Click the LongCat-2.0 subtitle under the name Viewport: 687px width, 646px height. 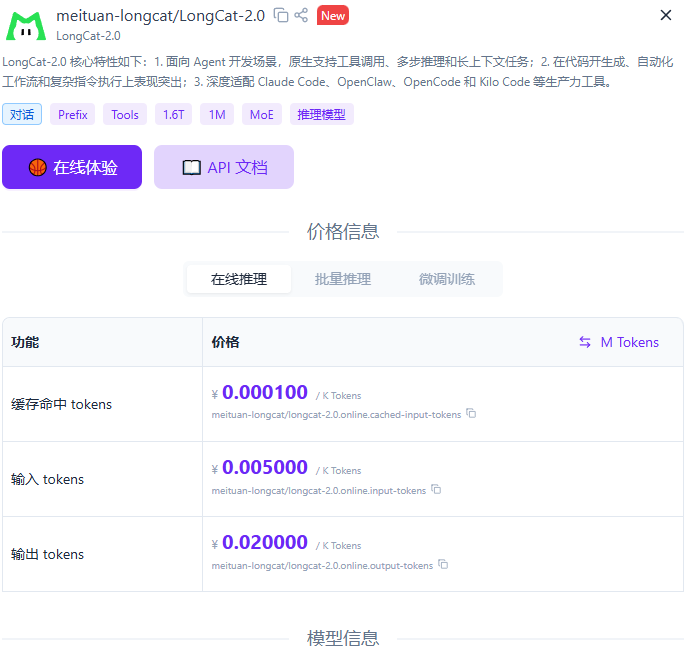88,36
